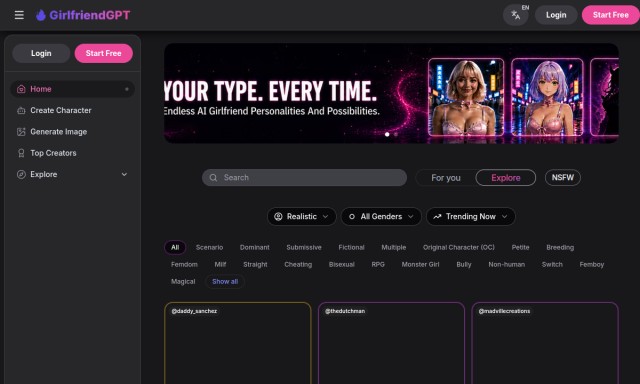Select the Petite category tag
Screen dimensions: 640x384
520,247
